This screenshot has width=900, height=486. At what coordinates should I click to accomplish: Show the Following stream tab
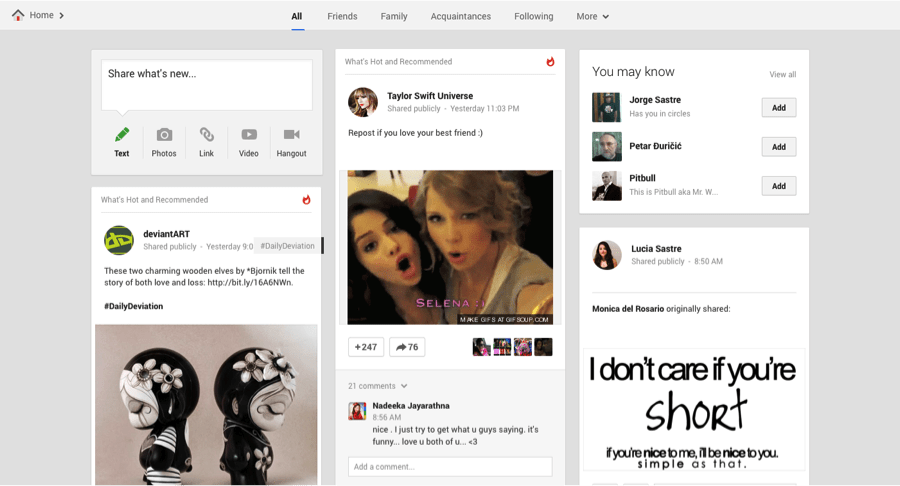tap(534, 16)
